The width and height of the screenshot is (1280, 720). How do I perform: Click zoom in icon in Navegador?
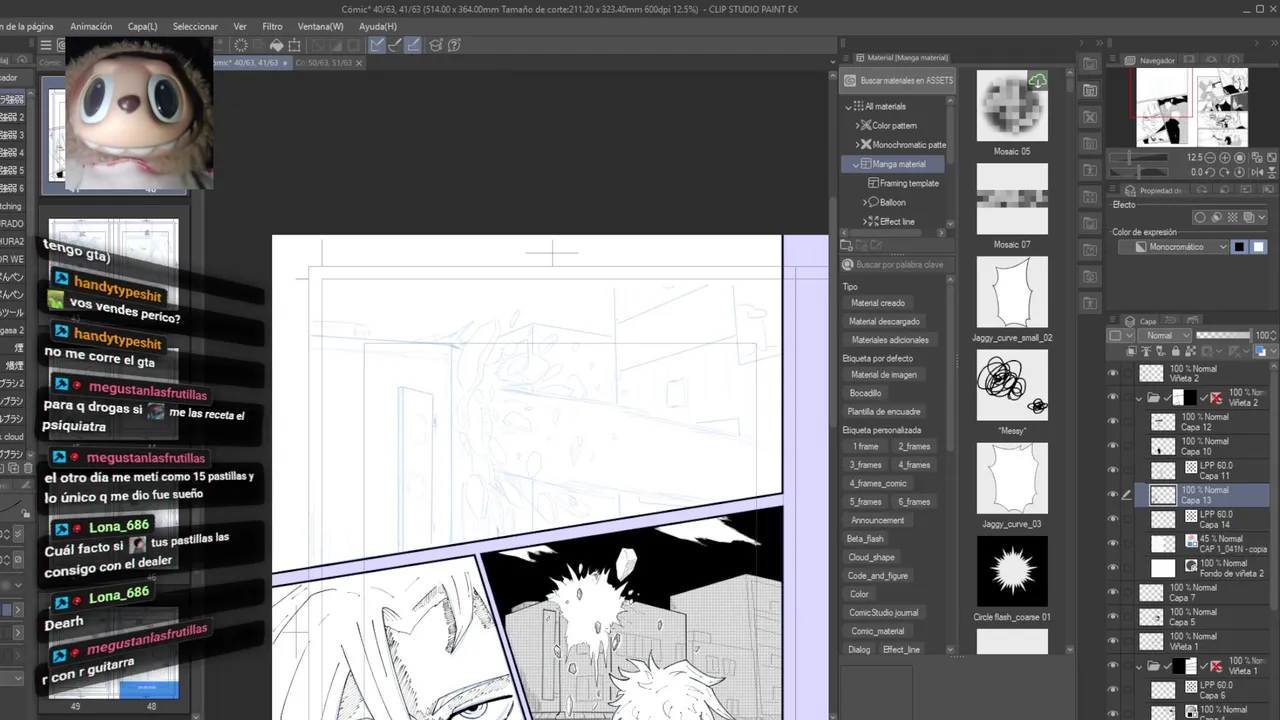click(x=1225, y=158)
